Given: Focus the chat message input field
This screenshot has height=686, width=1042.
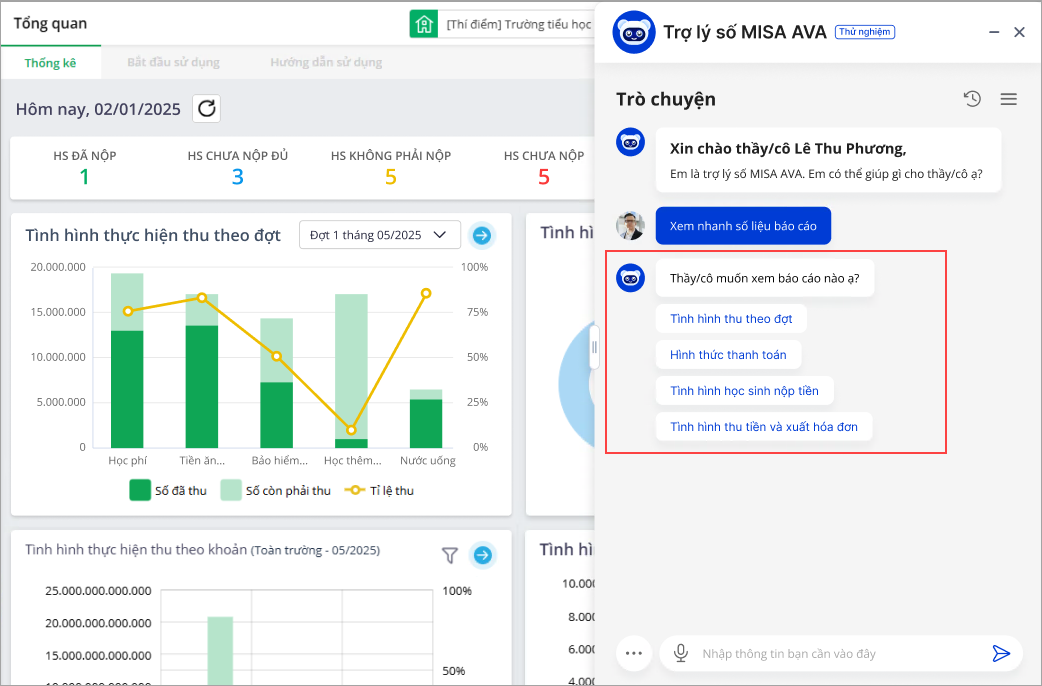Looking at the screenshot, I should (841, 653).
